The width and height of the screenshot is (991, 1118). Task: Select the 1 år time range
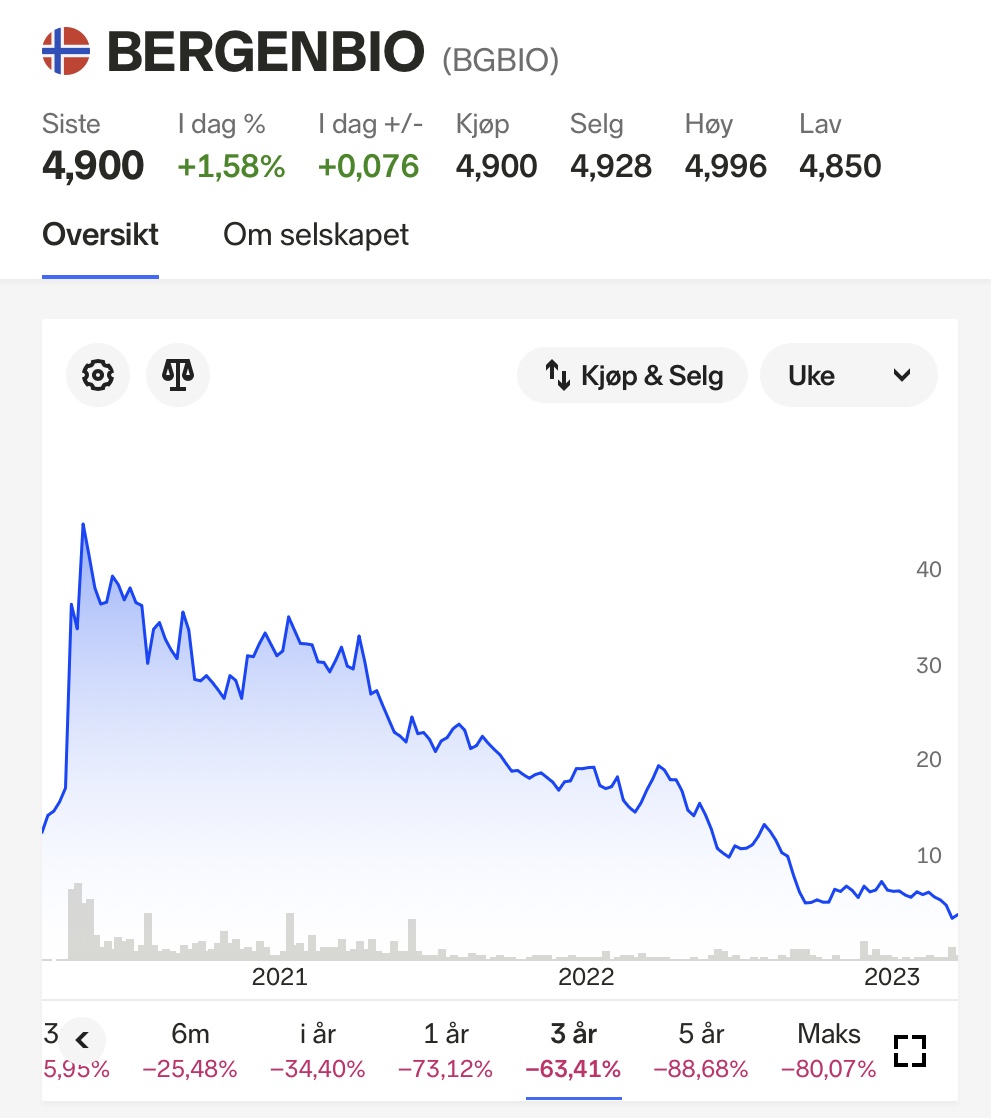click(446, 1050)
